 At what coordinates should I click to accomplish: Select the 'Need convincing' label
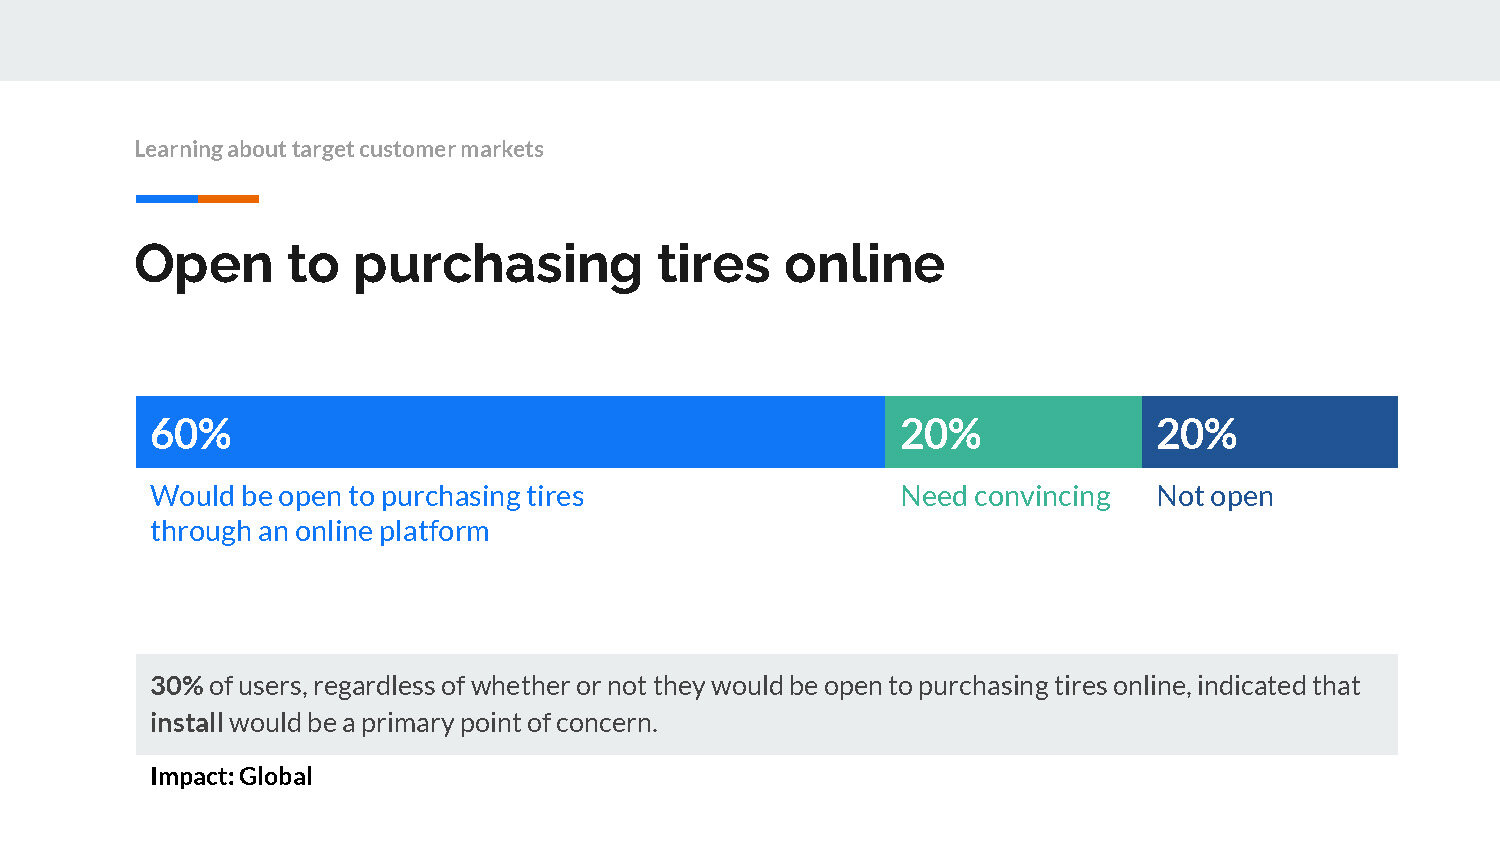pyautogui.click(x=1005, y=496)
